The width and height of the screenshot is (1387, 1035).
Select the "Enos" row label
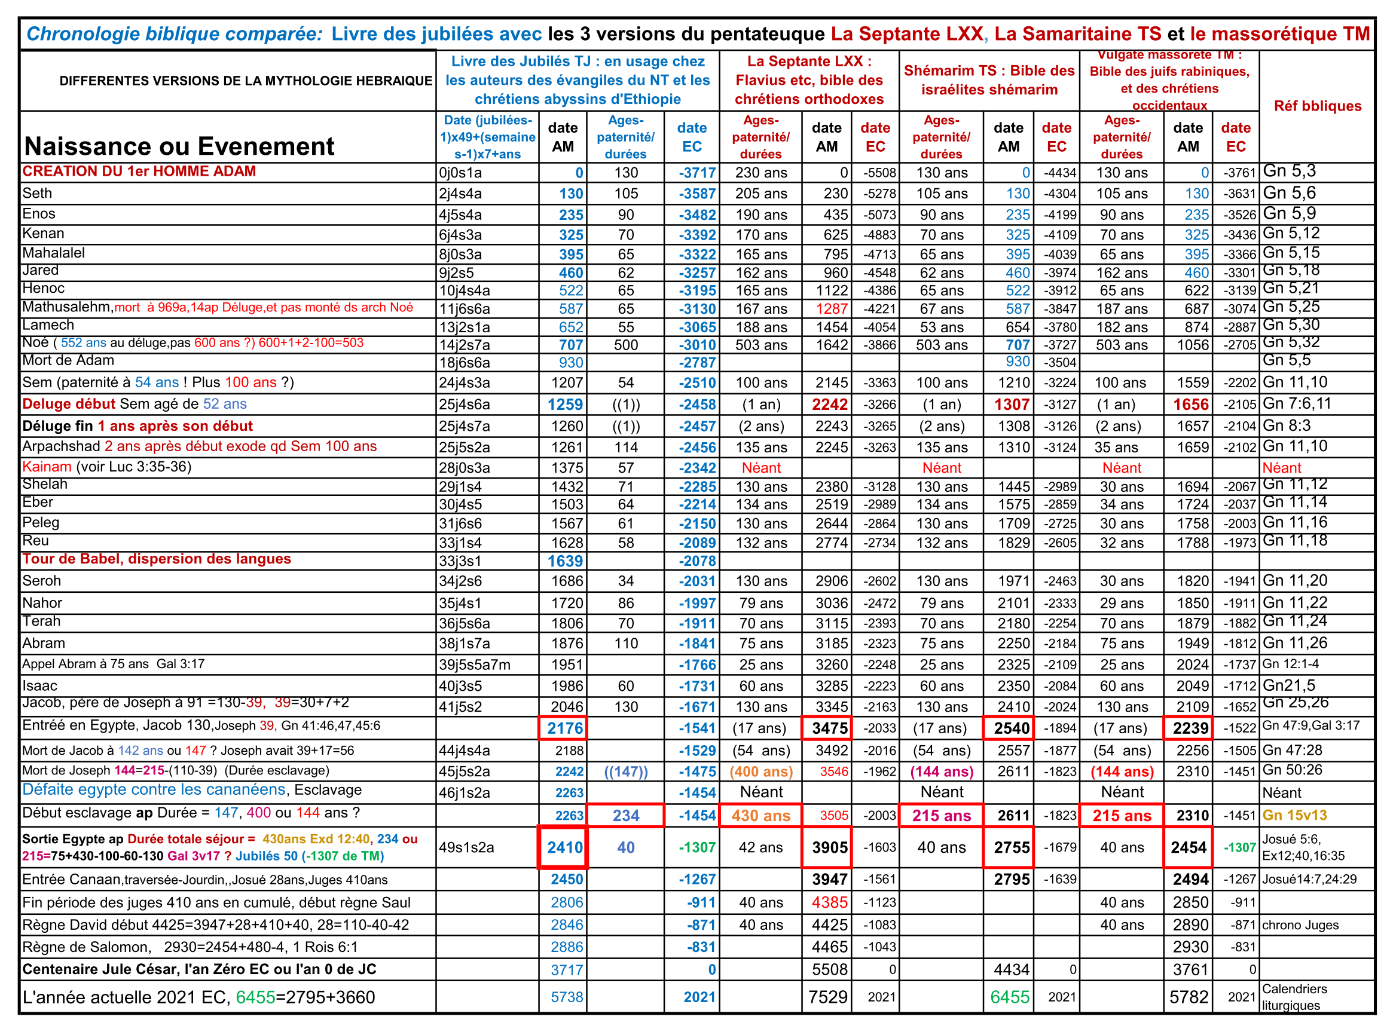pos(39,213)
